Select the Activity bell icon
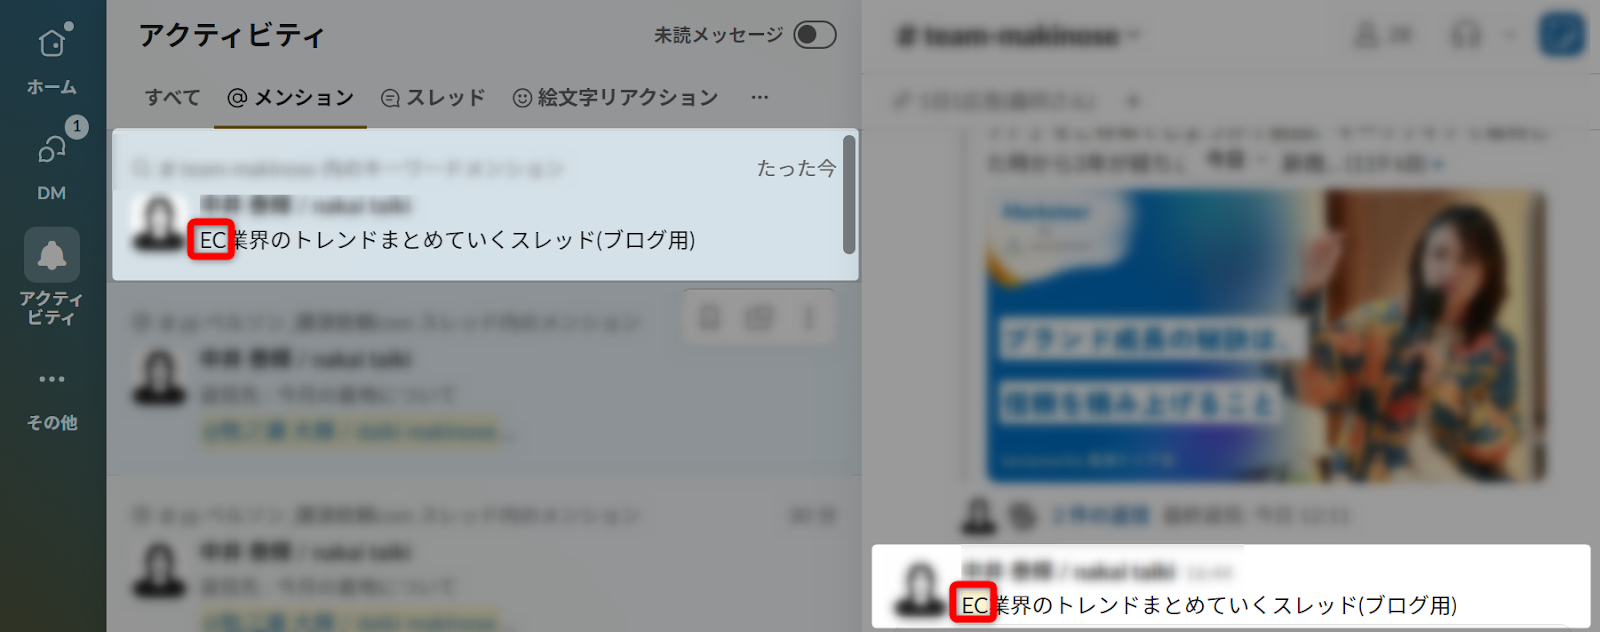Viewport: 1600px width, 632px height. pos(52,255)
